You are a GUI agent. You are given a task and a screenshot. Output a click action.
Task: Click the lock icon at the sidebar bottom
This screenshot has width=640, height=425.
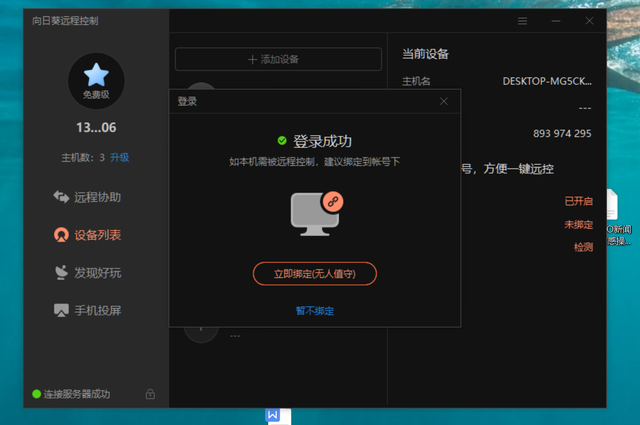(150, 394)
